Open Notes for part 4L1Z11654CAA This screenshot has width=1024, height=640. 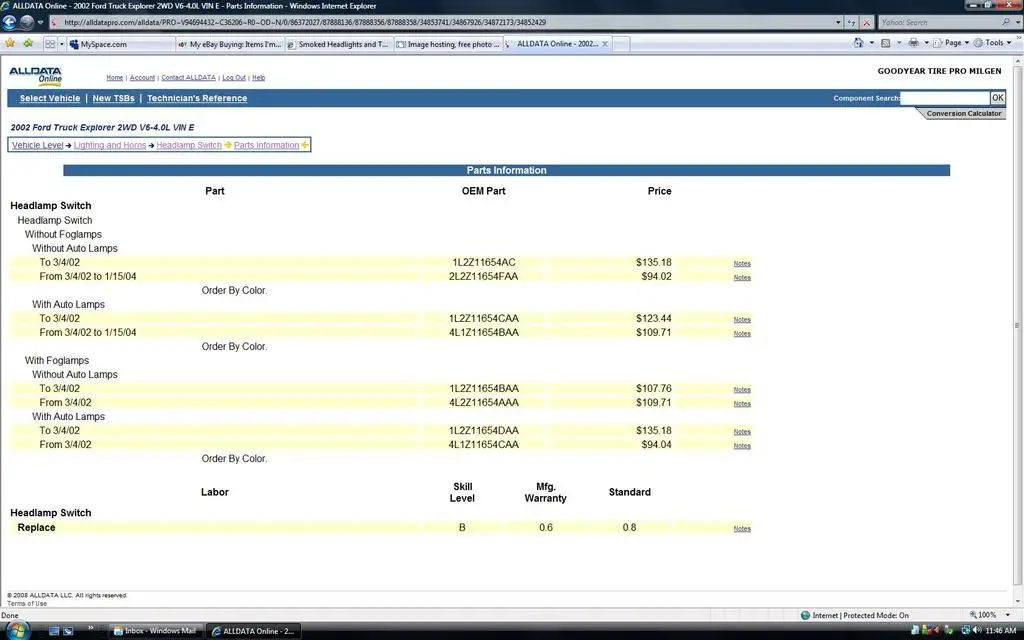(742, 445)
